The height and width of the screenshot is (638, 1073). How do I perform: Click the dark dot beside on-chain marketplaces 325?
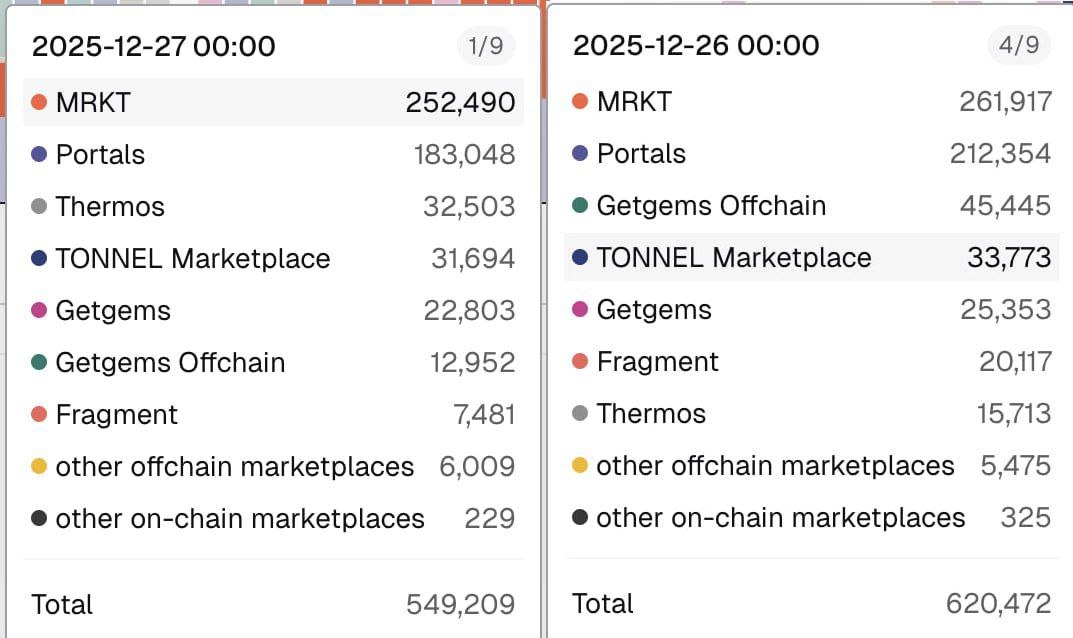[x=580, y=518]
